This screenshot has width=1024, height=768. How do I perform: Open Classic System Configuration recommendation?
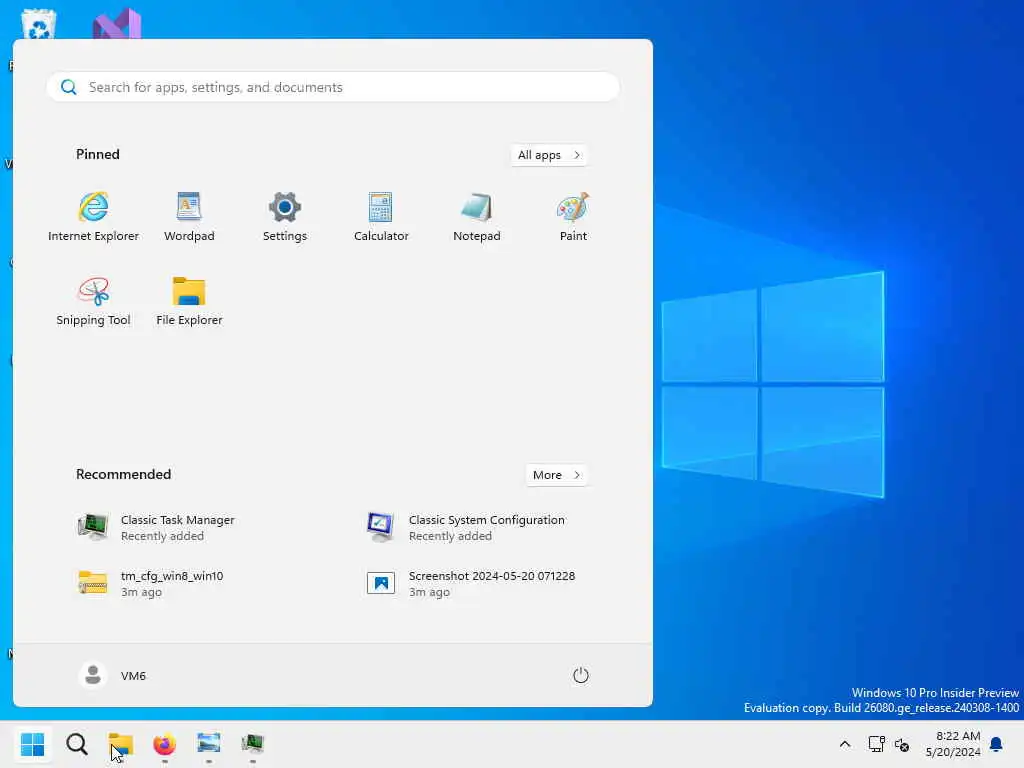(465, 527)
